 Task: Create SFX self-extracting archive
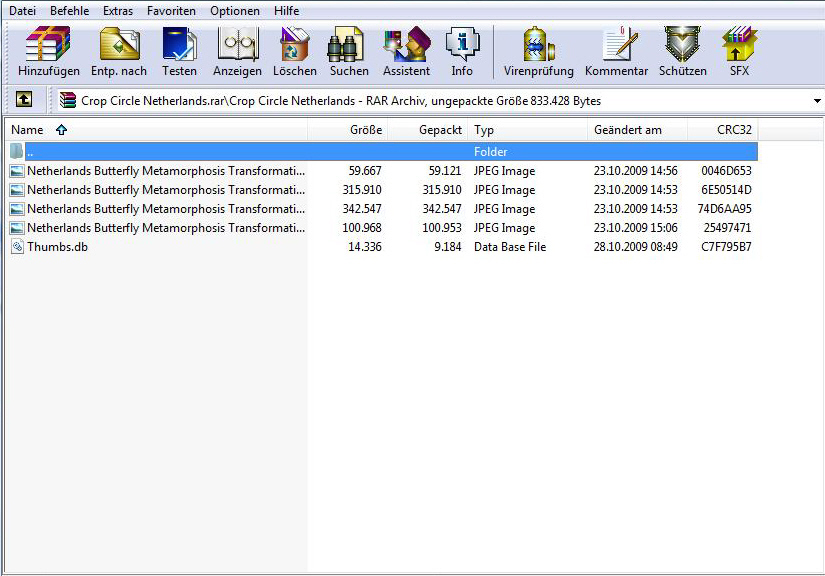[739, 52]
